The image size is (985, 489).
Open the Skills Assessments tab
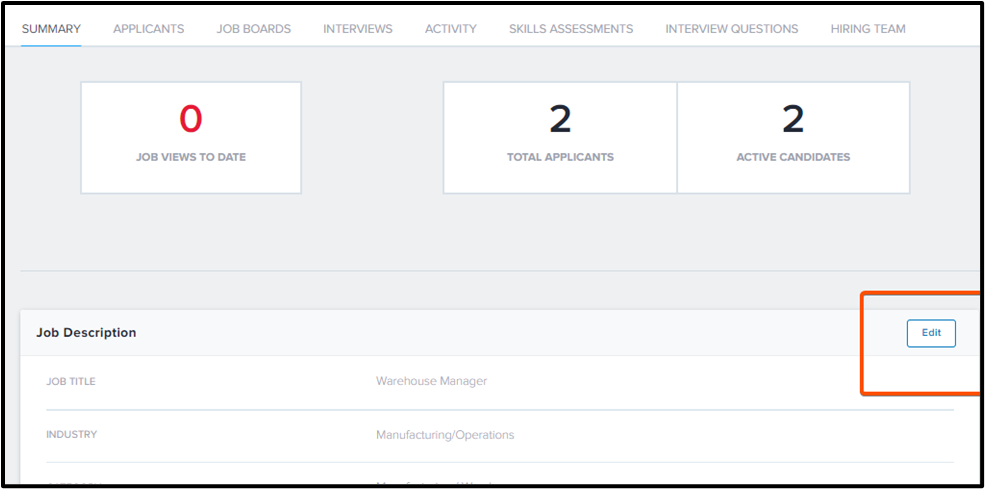pos(570,29)
